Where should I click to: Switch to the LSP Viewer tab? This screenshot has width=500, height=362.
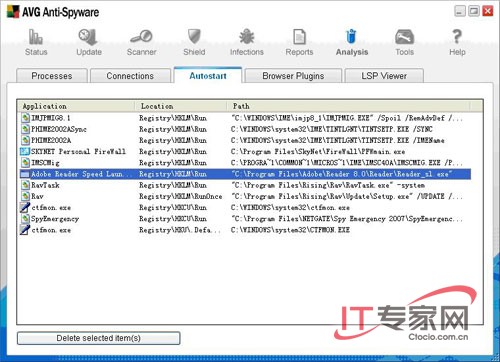[384, 76]
